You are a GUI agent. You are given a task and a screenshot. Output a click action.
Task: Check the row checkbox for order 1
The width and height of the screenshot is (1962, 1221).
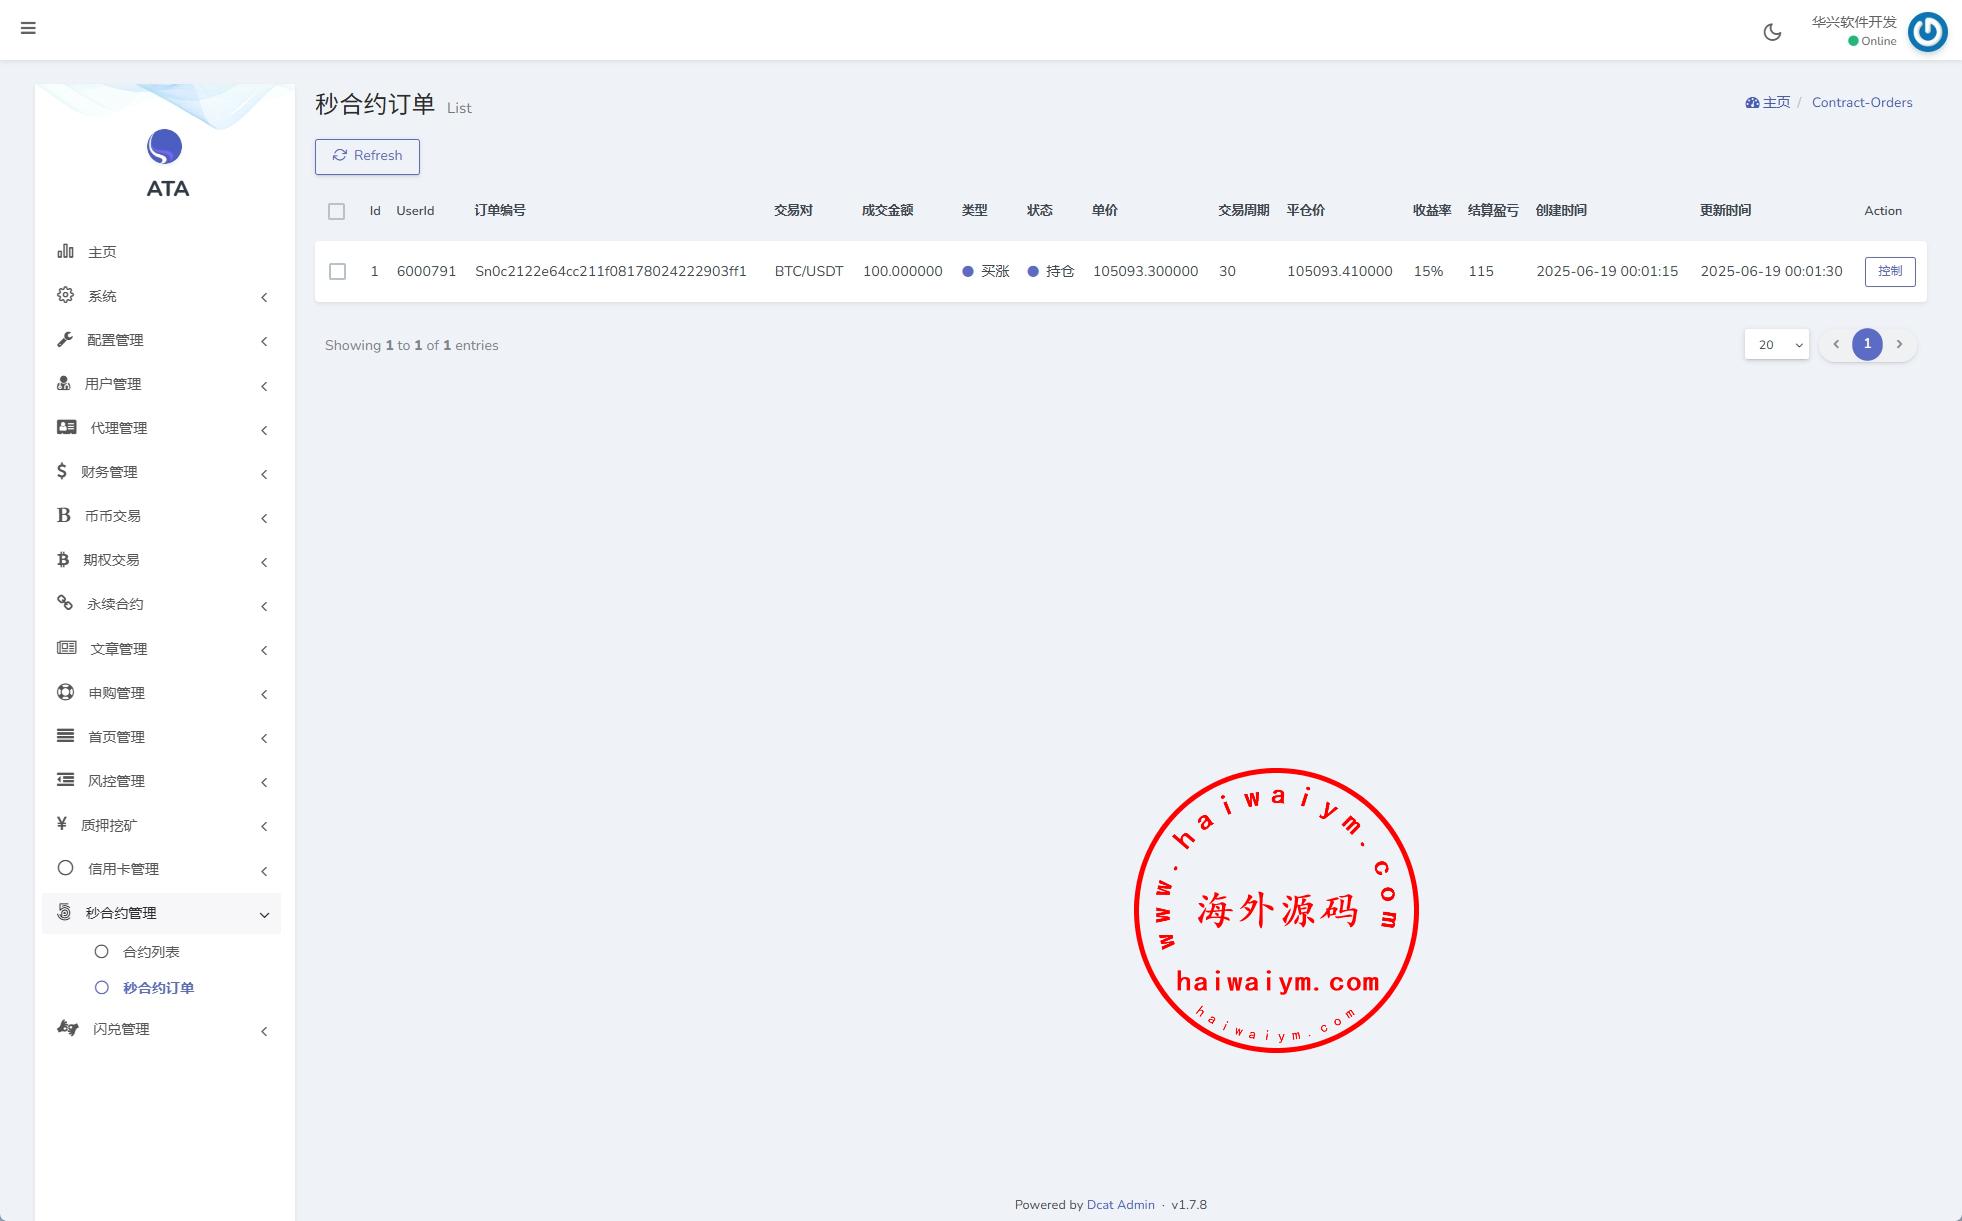337,271
